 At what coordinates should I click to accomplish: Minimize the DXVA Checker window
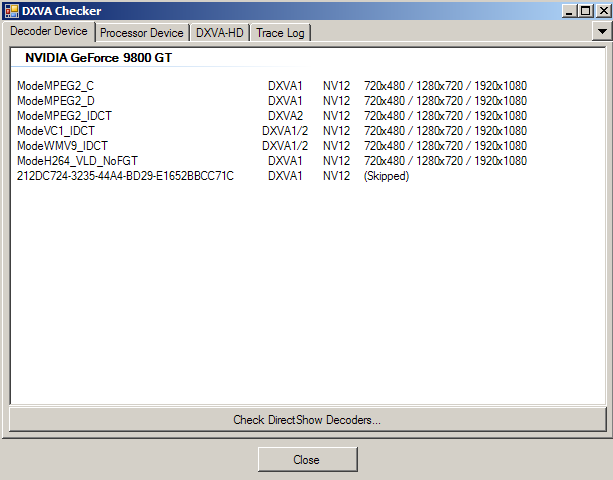point(569,11)
